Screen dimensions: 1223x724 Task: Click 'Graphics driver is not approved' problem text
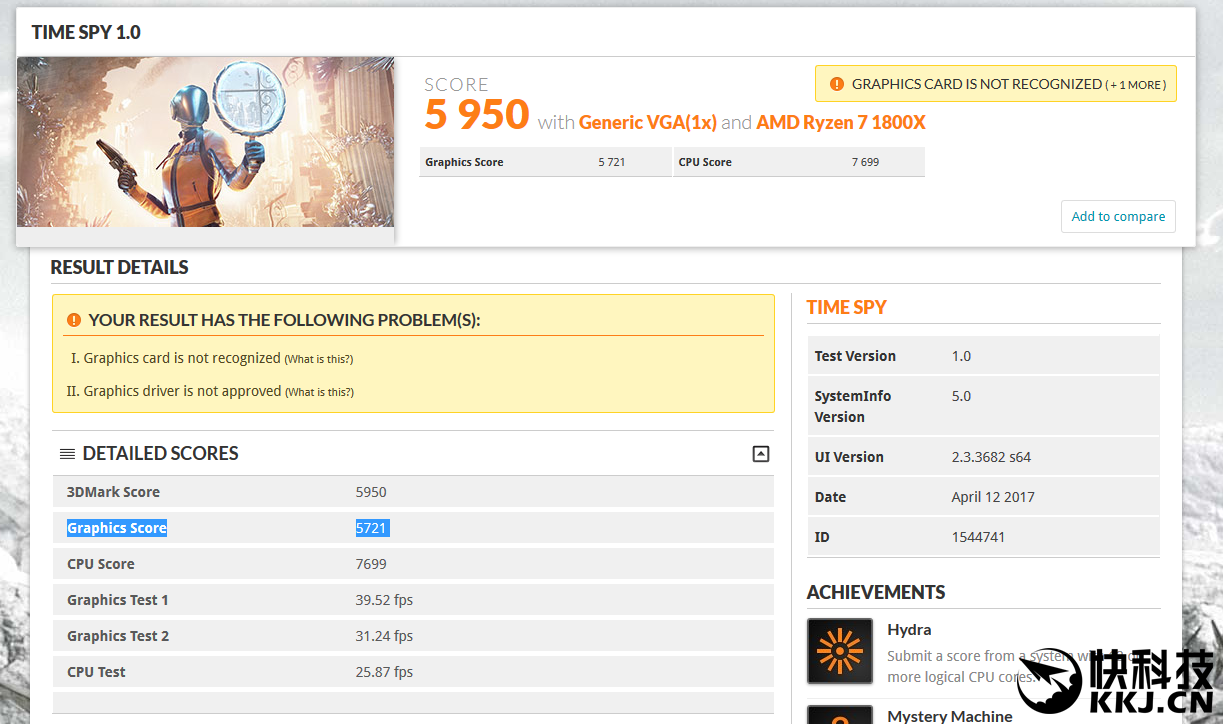[183, 391]
